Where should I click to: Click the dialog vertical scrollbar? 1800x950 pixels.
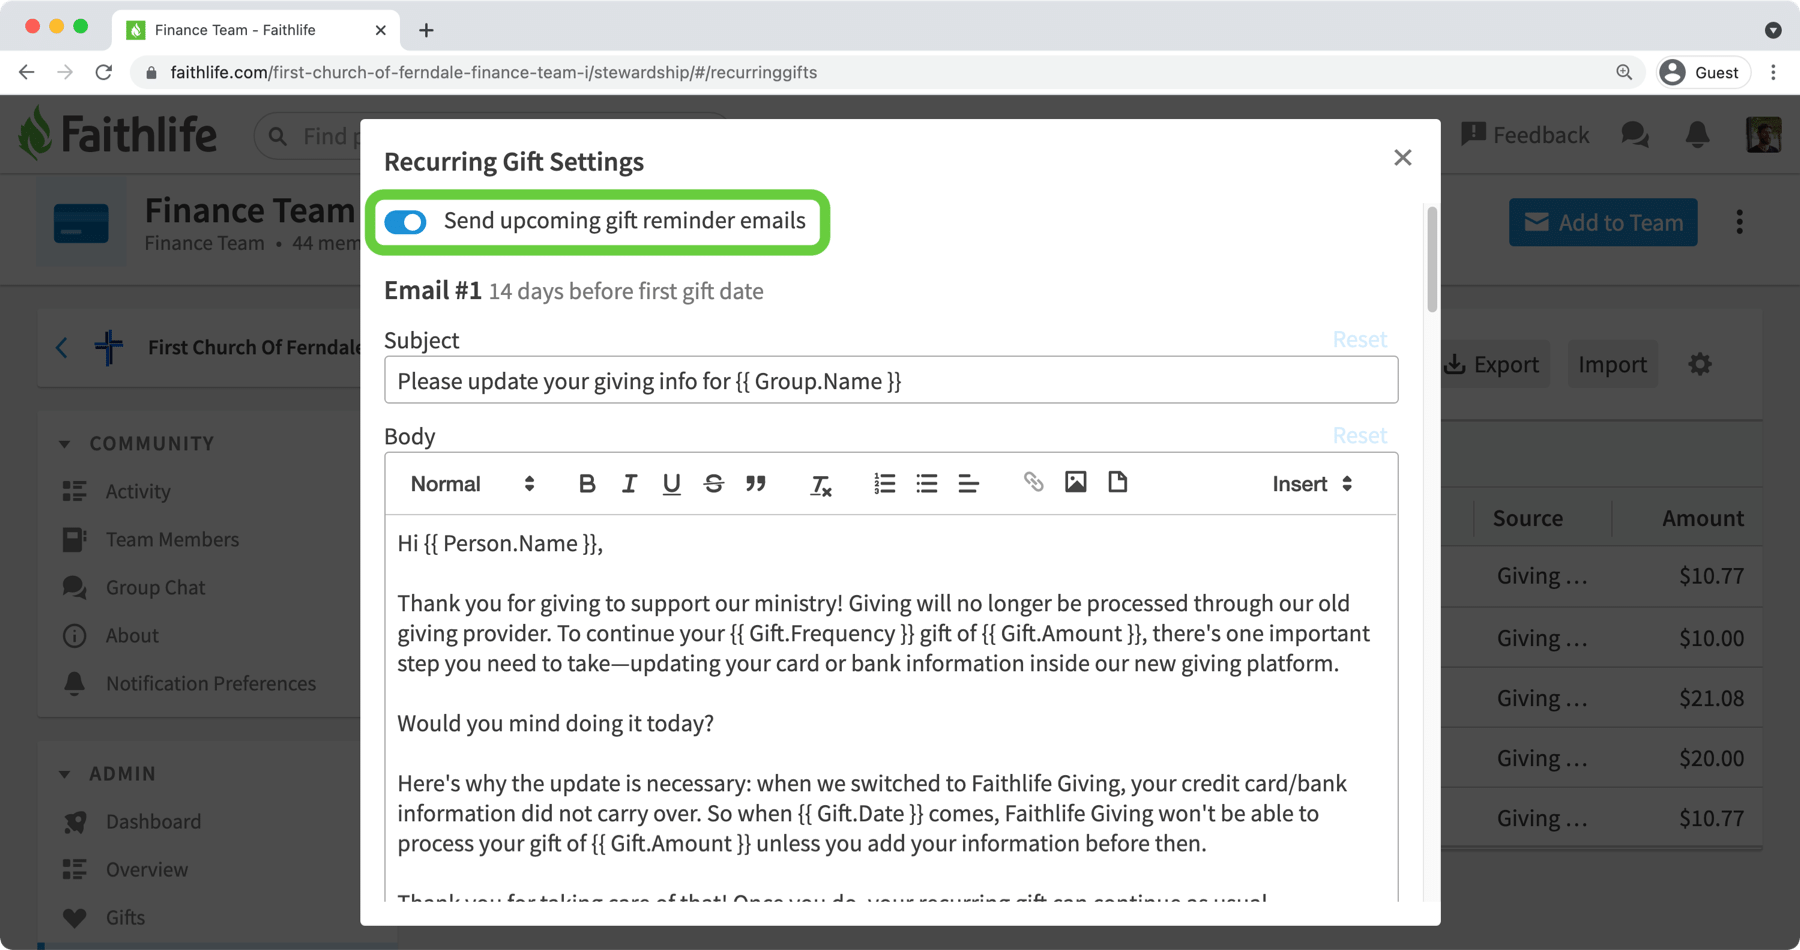pos(1432,260)
